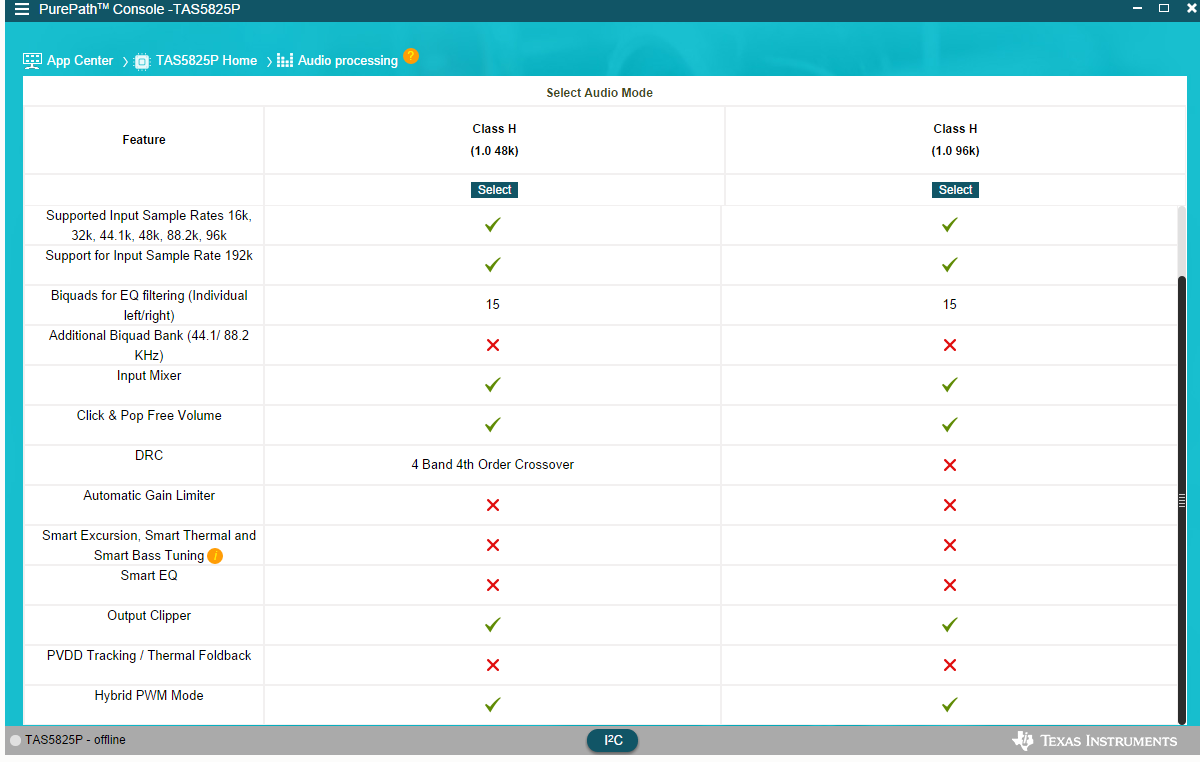1200x762 pixels.
Task: Click the "Hybrid PWM Mode" feature label
Action: coord(149,696)
